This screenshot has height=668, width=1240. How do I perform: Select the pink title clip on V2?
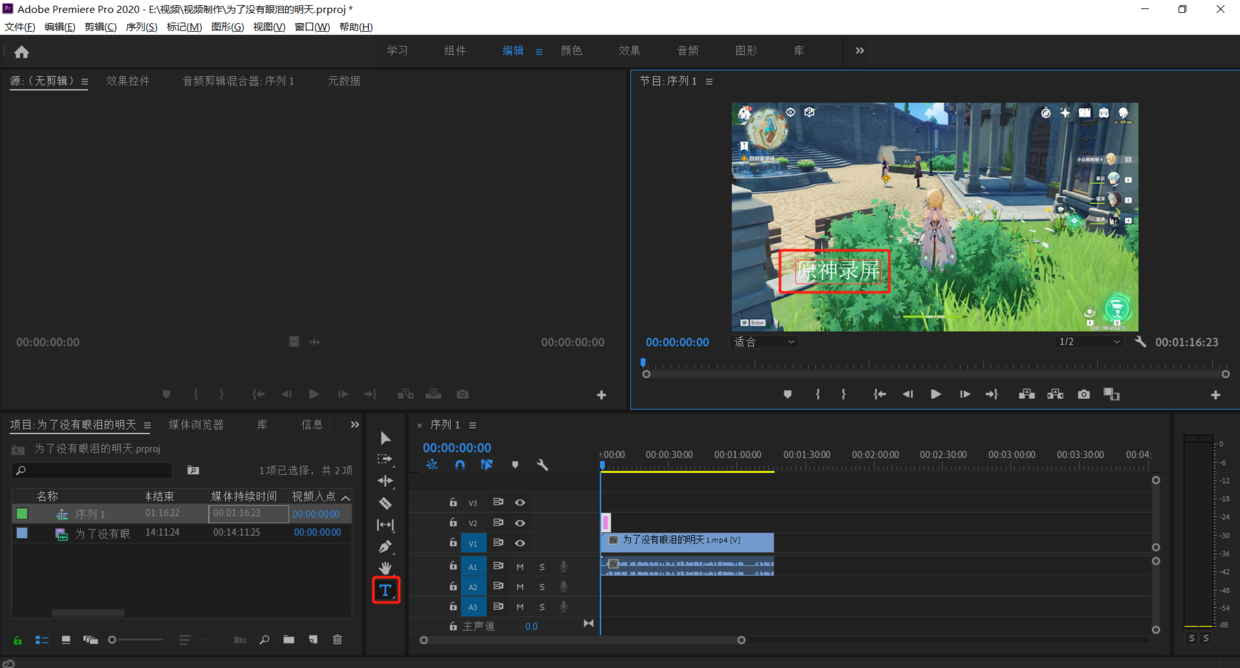coord(606,522)
